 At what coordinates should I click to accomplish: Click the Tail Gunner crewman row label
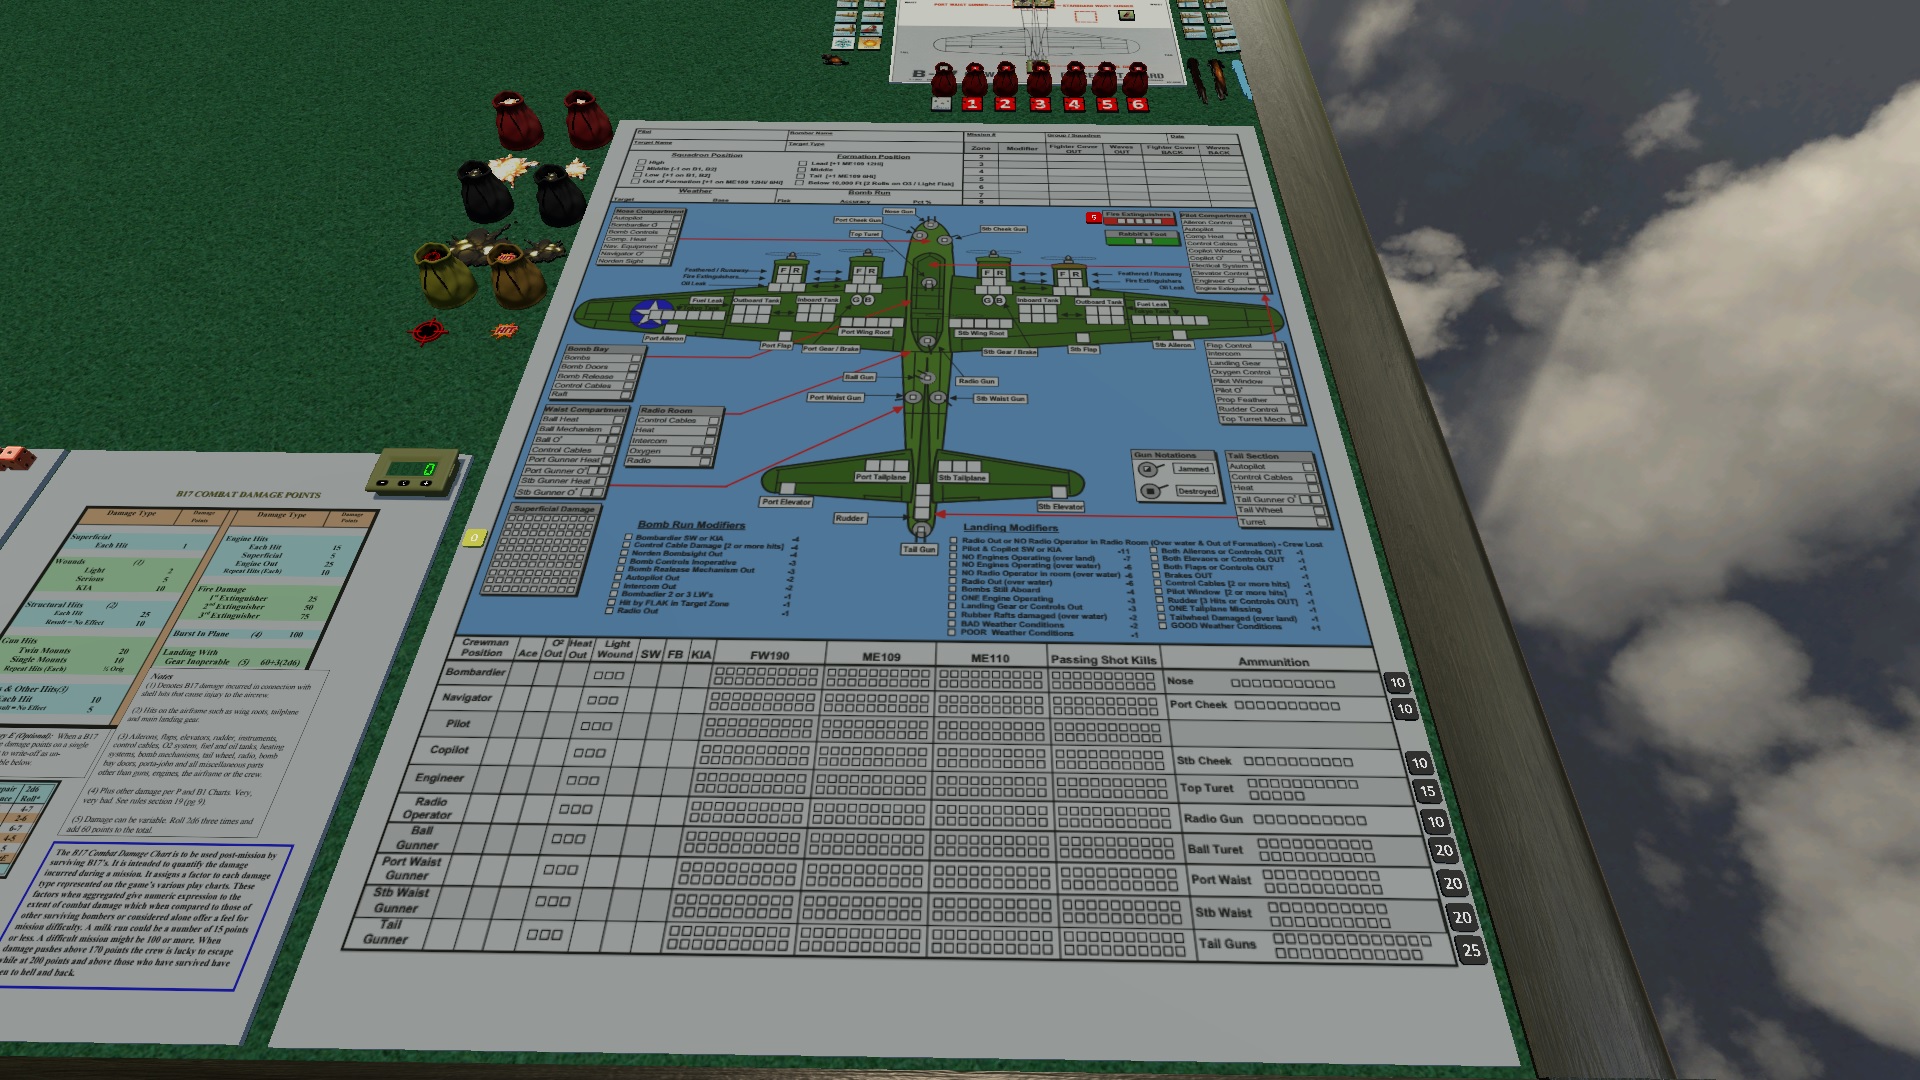coord(388,932)
